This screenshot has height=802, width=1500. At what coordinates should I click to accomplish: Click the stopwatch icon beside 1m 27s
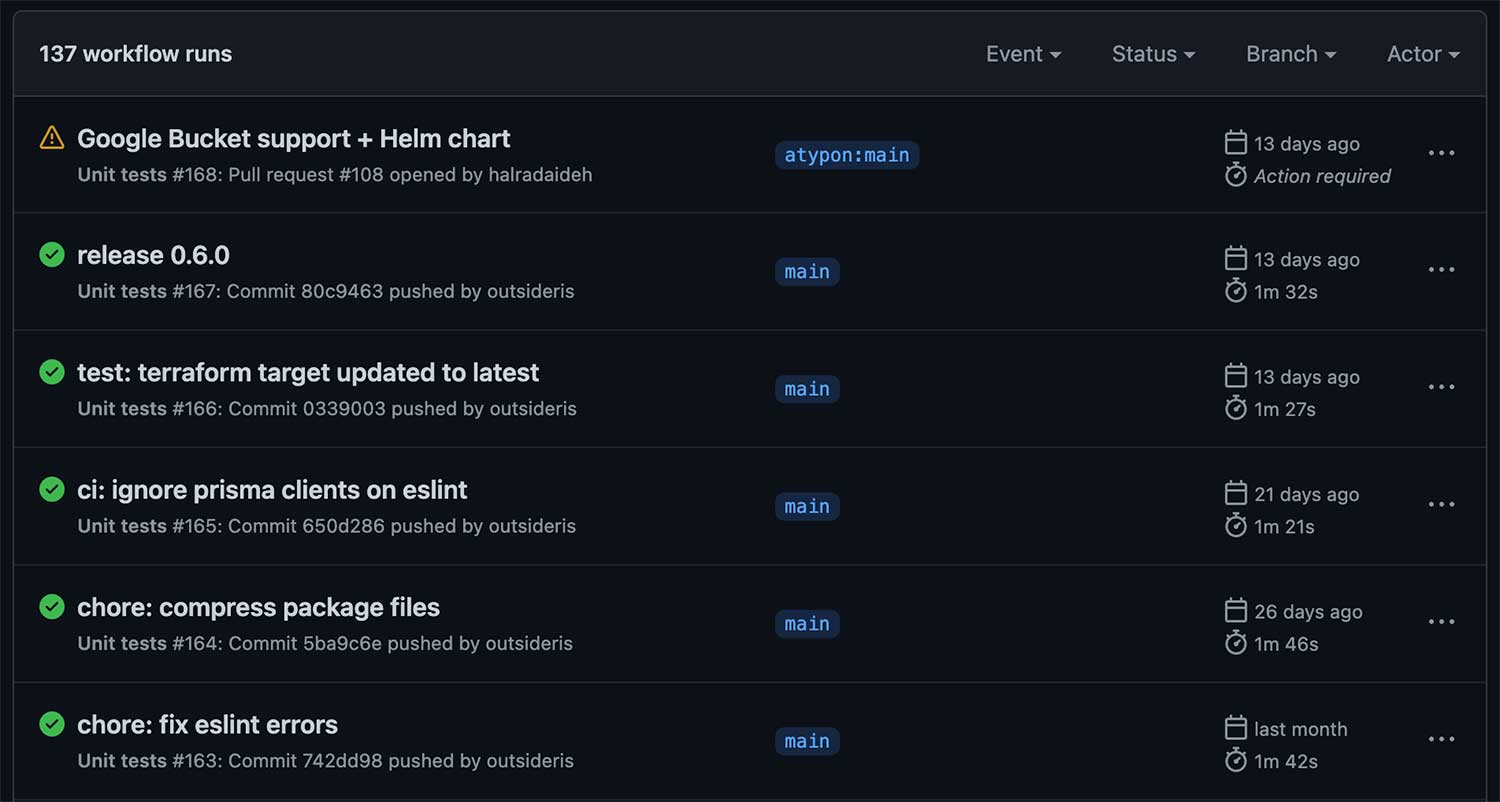click(x=1236, y=408)
